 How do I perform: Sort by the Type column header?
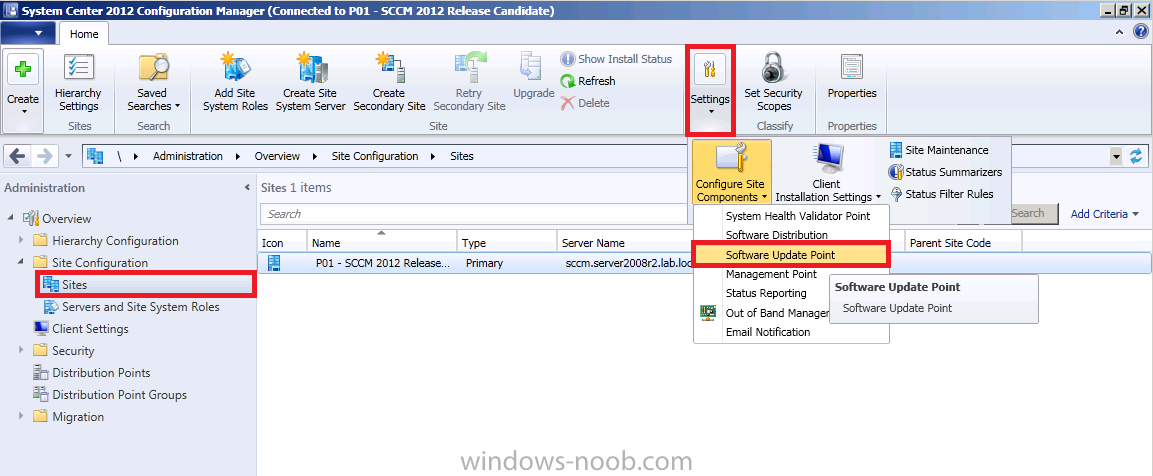click(507, 243)
